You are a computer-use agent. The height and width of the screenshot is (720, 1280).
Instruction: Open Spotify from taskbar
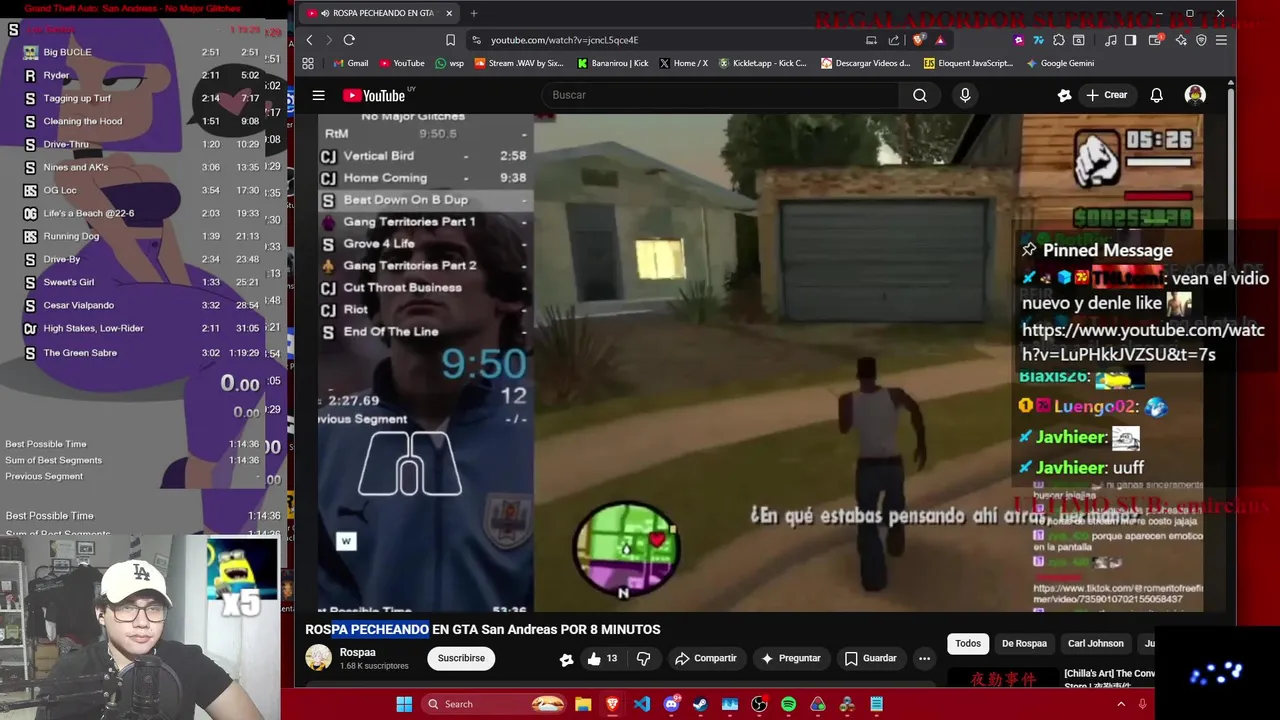(x=788, y=704)
